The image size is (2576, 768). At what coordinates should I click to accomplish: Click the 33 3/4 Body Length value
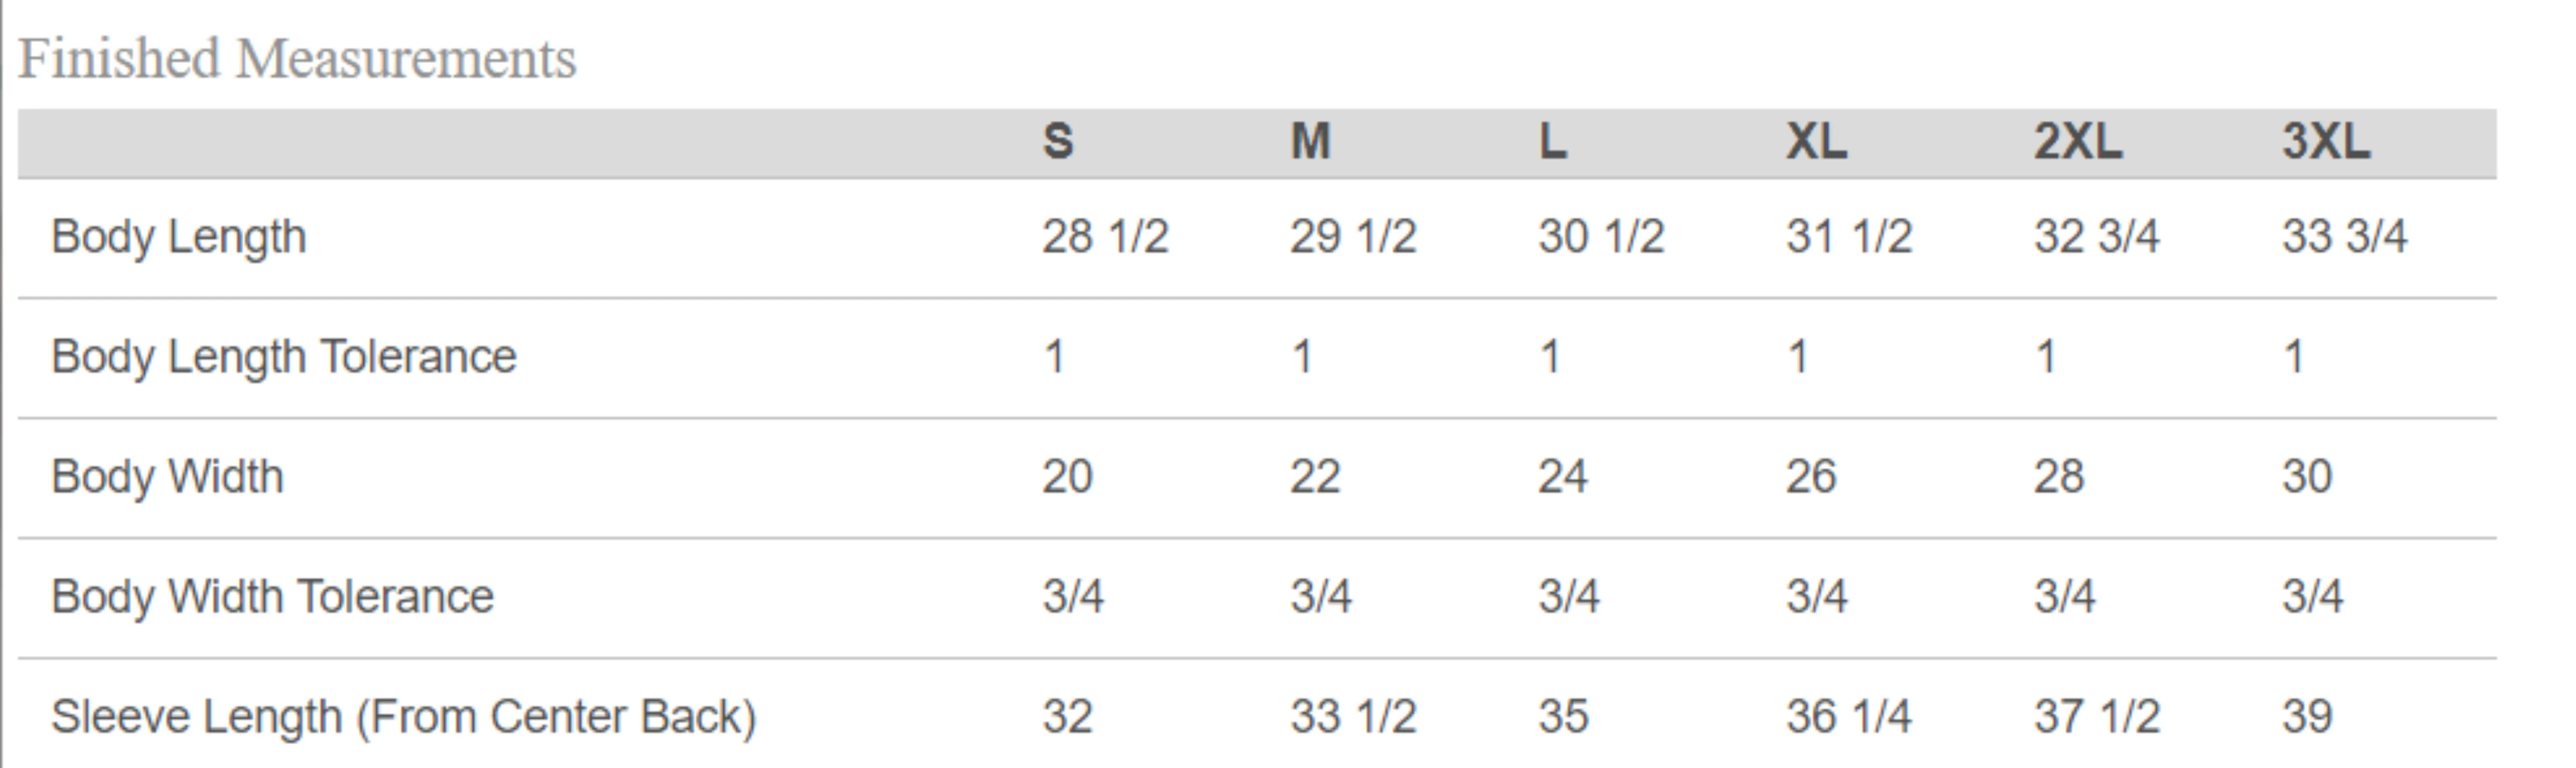point(2345,237)
